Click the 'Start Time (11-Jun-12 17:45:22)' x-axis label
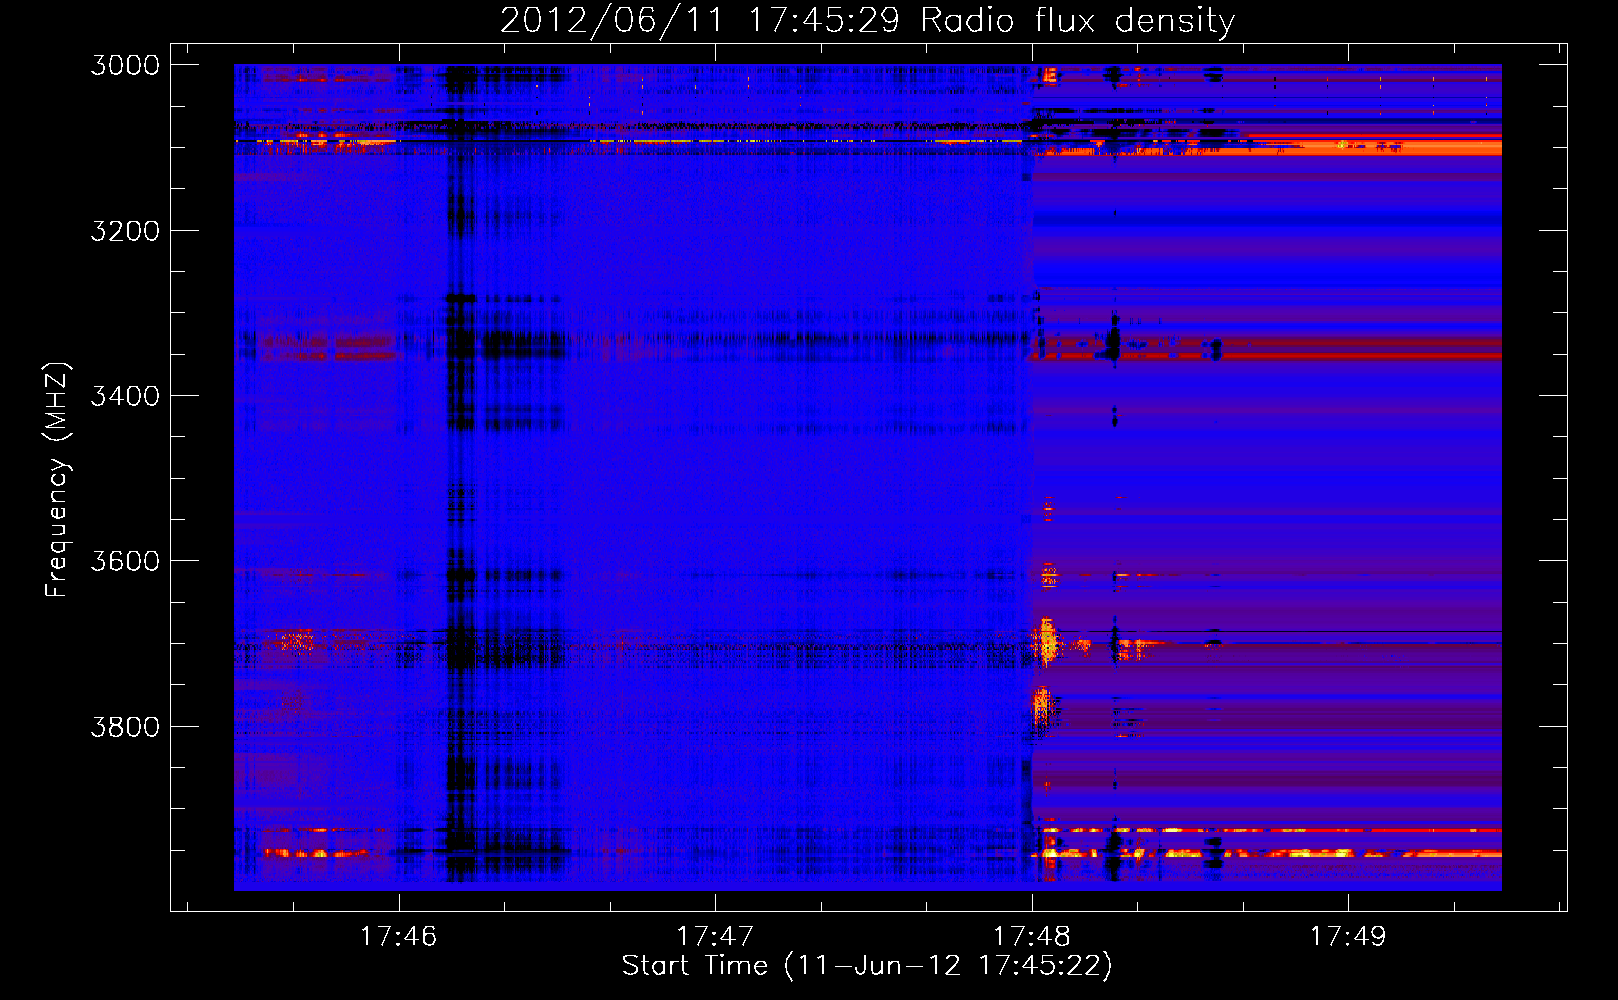 pyautogui.click(x=867, y=966)
